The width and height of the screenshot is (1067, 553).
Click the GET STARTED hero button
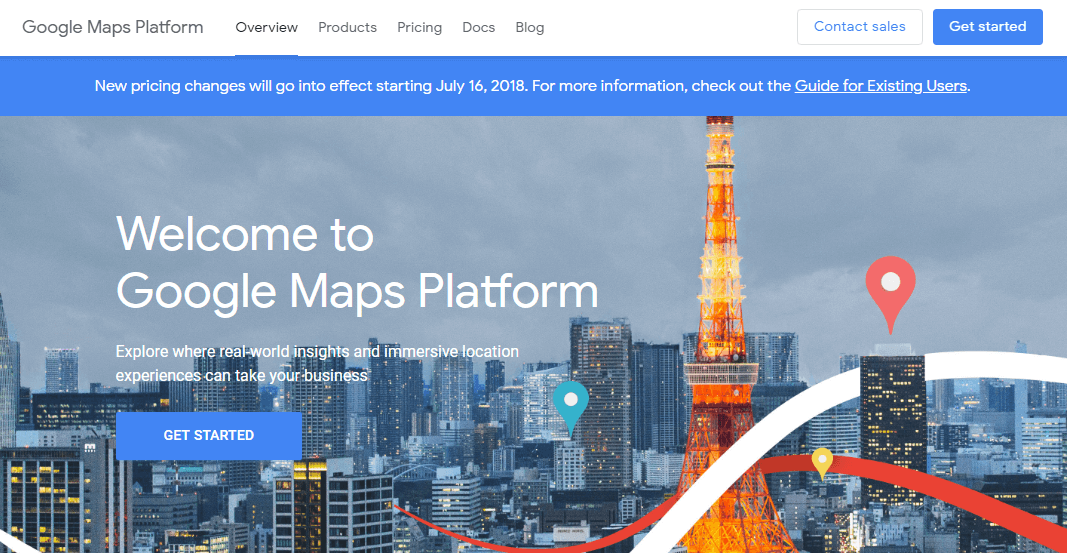(x=209, y=435)
